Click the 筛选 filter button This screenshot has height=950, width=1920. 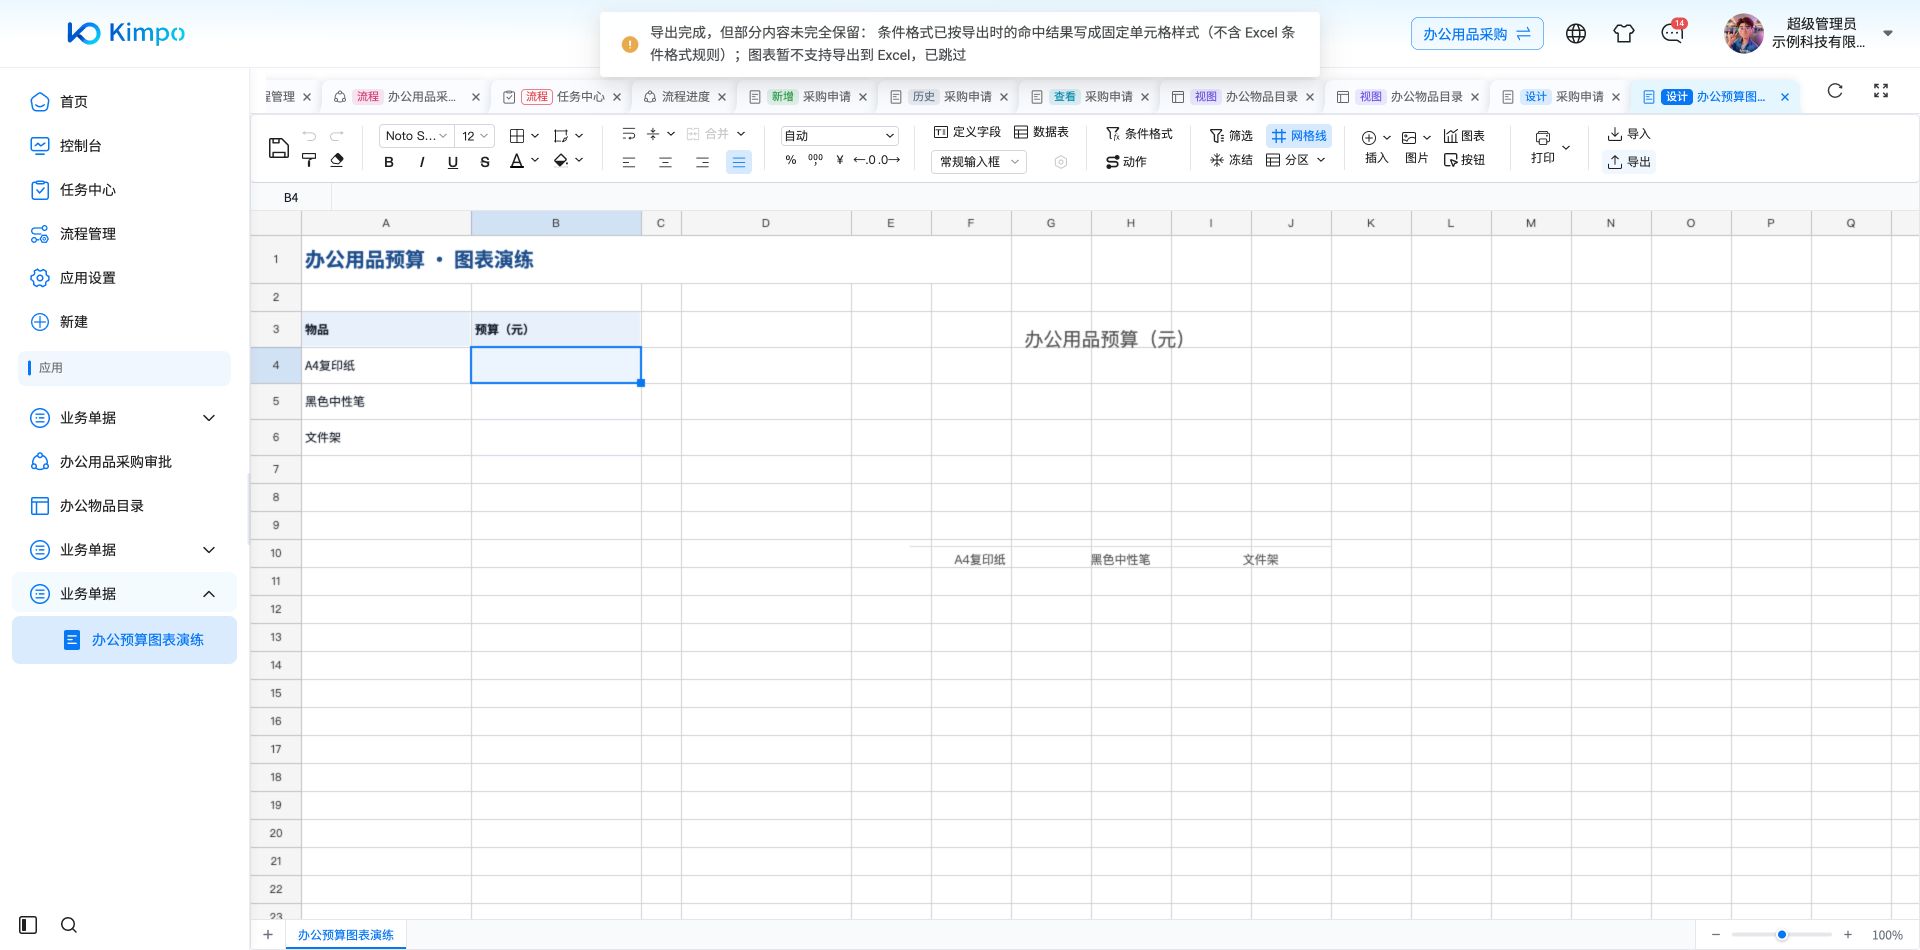[1231, 136]
